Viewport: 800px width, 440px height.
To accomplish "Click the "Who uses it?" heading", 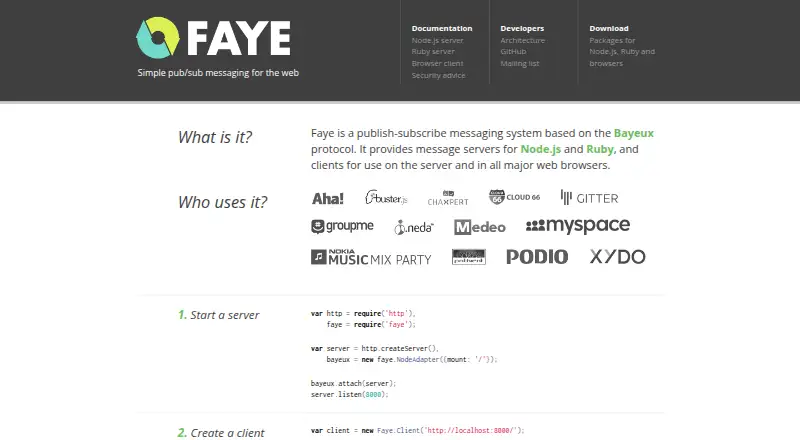I will [222, 202].
